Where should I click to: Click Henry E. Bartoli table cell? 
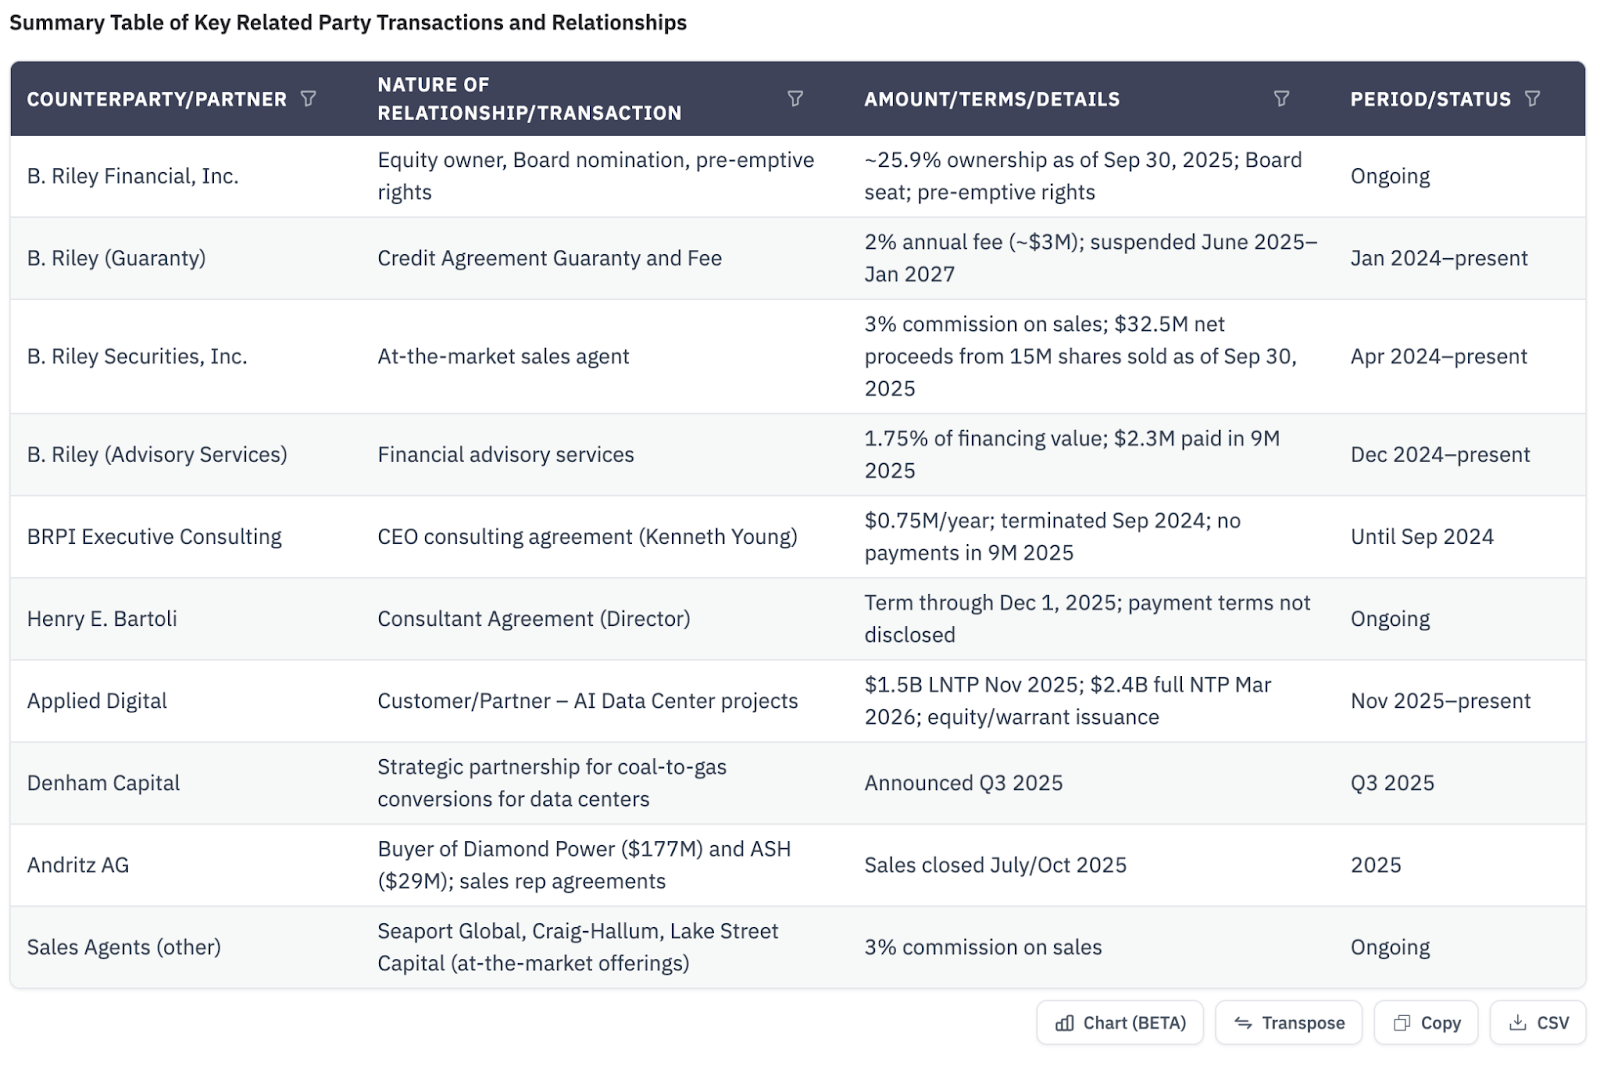pyautogui.click(x=102, y=619)
